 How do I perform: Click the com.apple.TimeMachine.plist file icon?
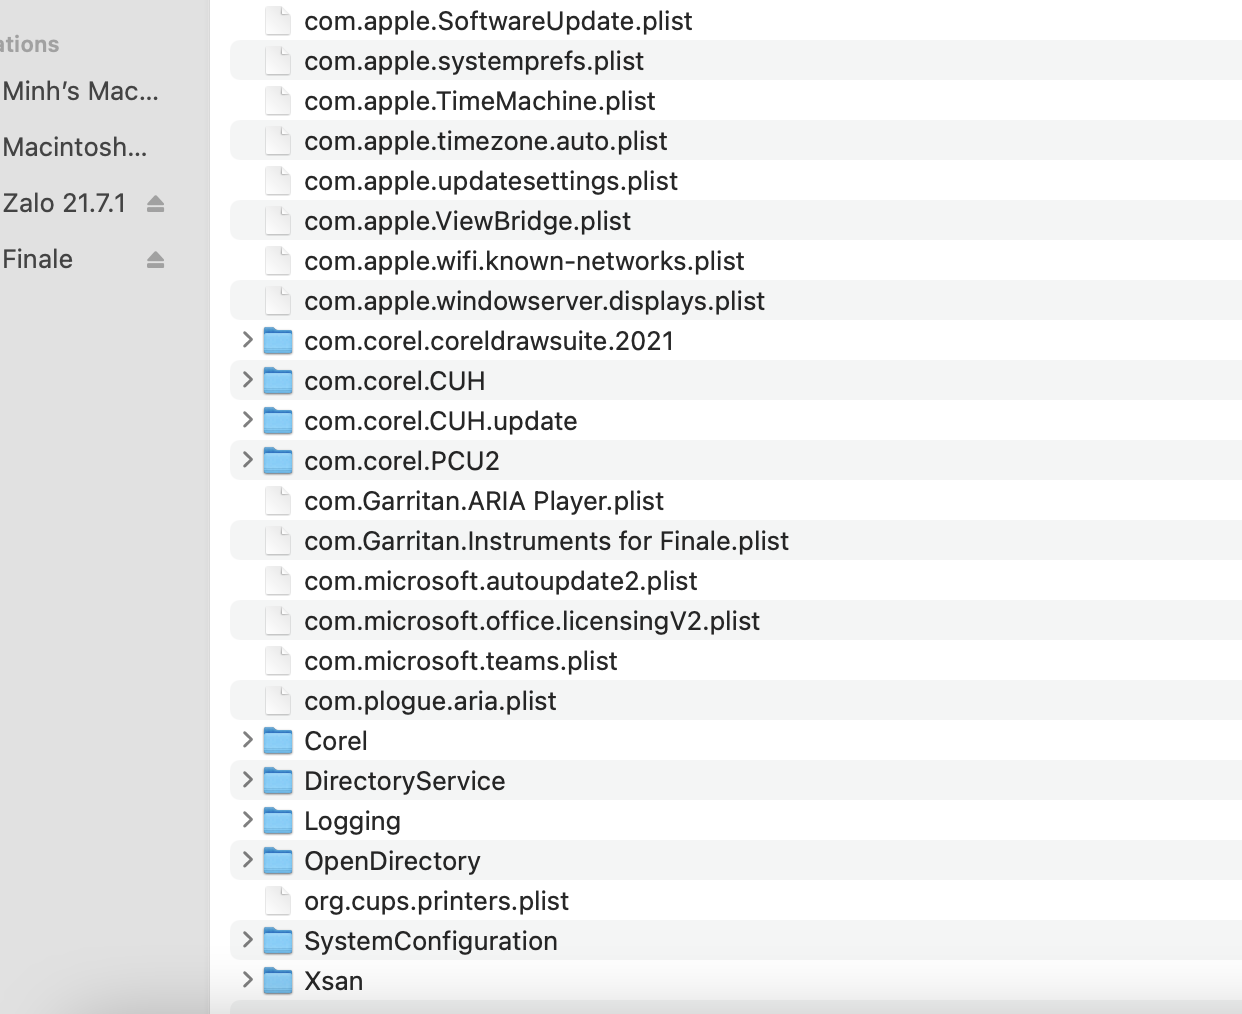tap(278, 101)
